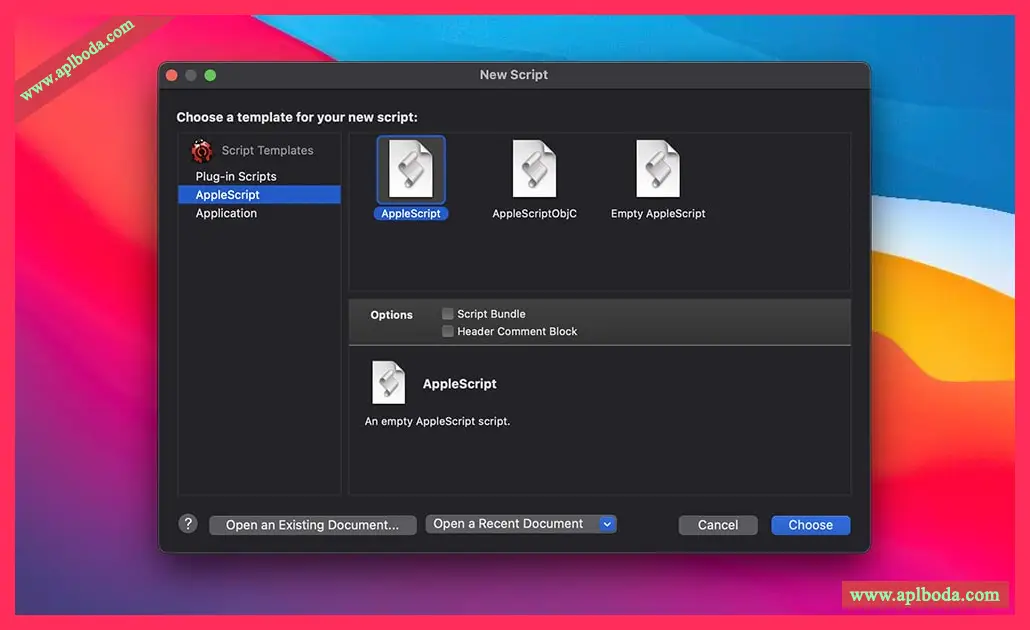Open help with the question mark button

tap(188, 524)
